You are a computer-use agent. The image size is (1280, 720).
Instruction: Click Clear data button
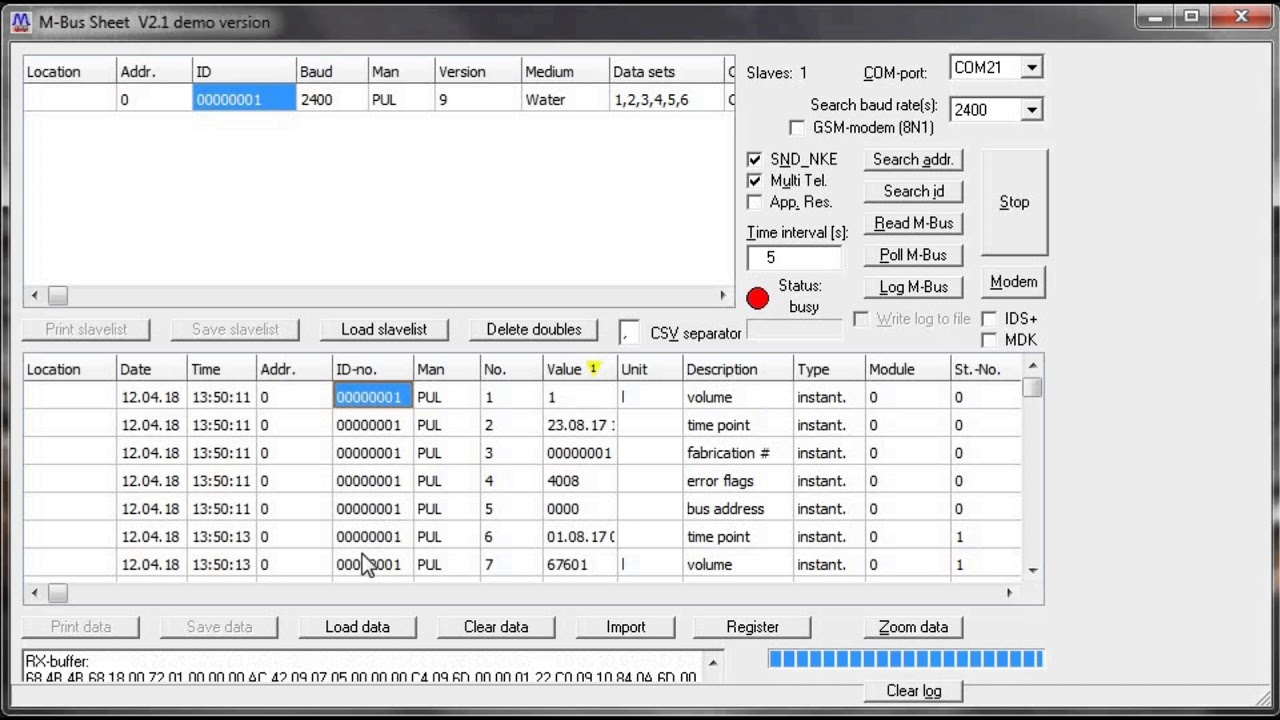coord(496,627)
